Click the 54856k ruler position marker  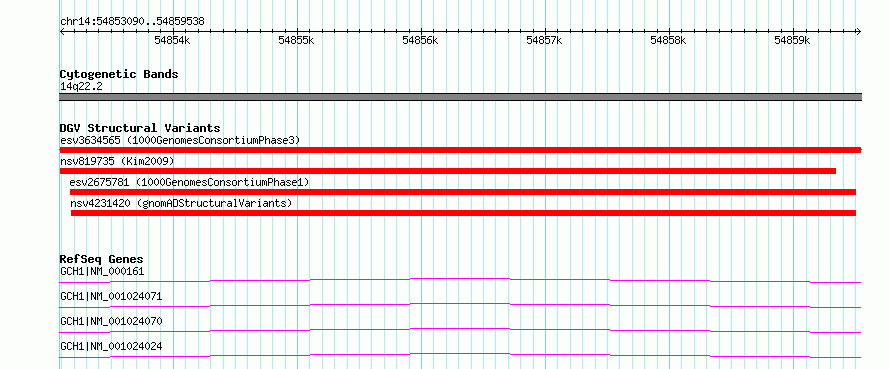point(421,40)
